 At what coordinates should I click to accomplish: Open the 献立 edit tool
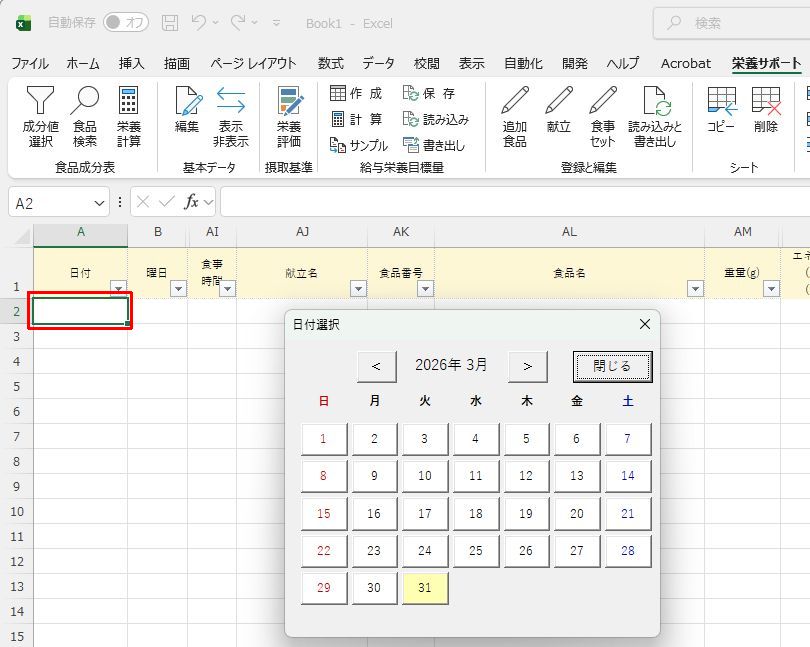coord(558,110)
